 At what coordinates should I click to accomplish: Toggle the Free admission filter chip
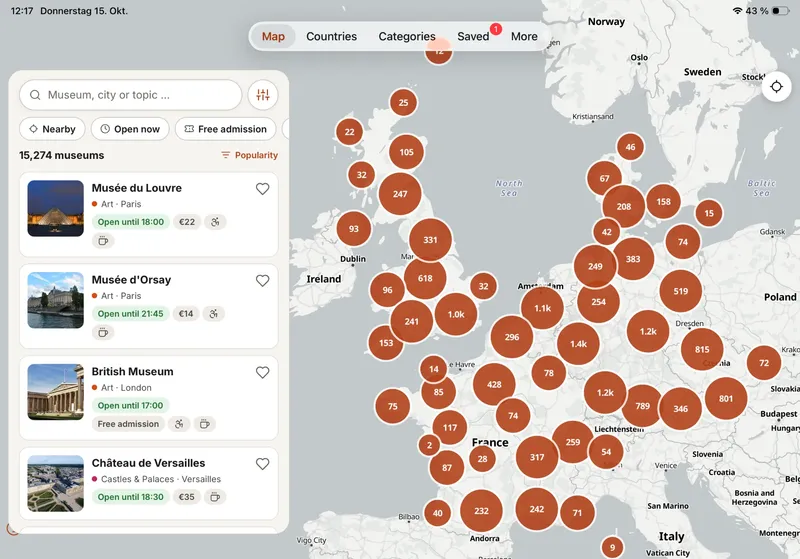point(226,129)
